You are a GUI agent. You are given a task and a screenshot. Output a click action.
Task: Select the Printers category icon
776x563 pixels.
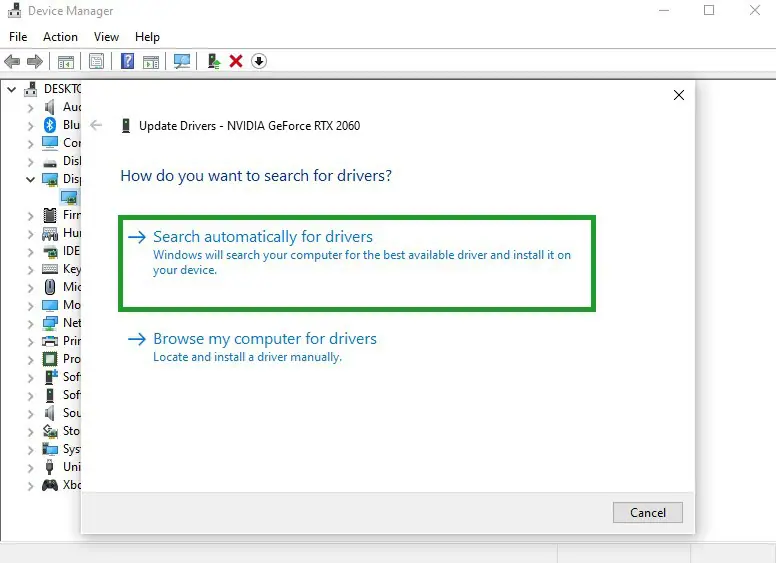(50, 341)
